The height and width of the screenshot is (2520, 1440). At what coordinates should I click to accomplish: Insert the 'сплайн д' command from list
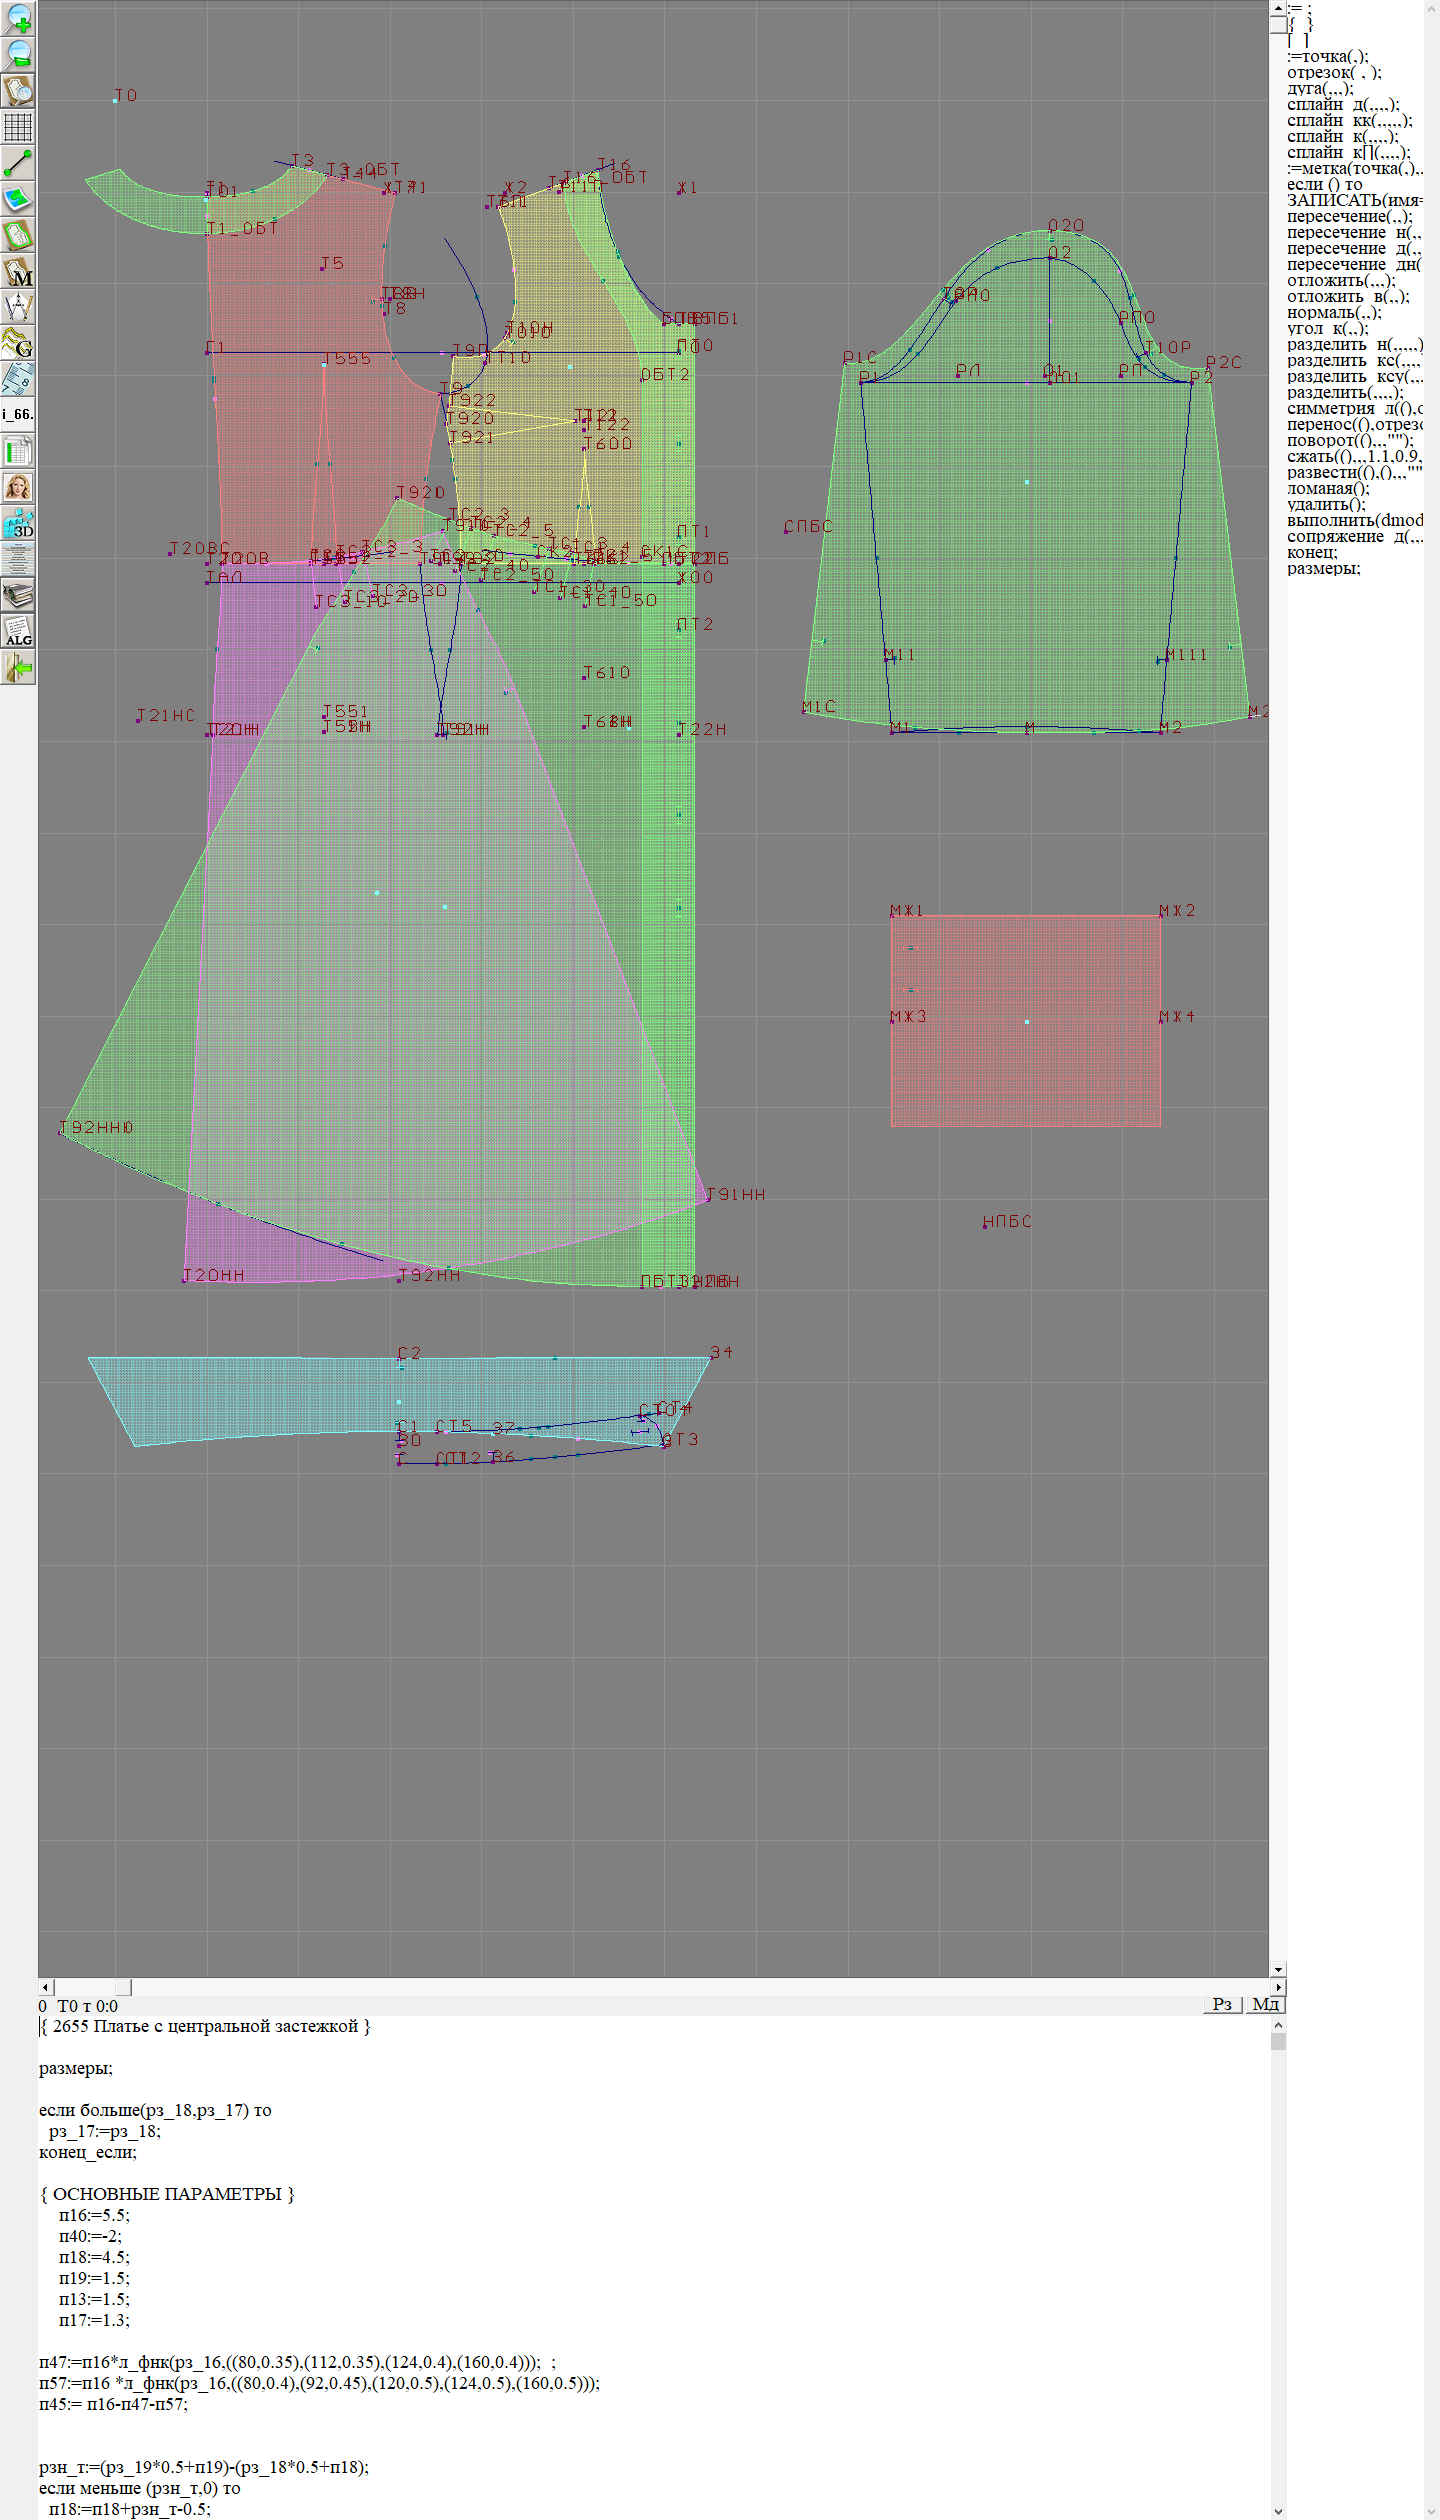pos(1342,105)
